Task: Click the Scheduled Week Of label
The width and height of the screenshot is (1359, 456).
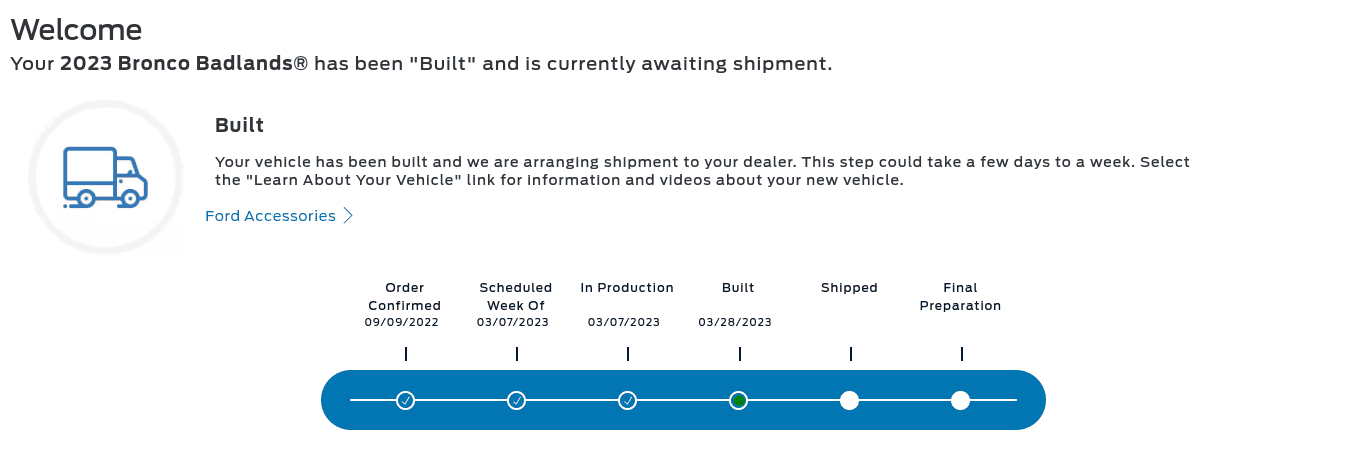Action: tap(516, 297)
